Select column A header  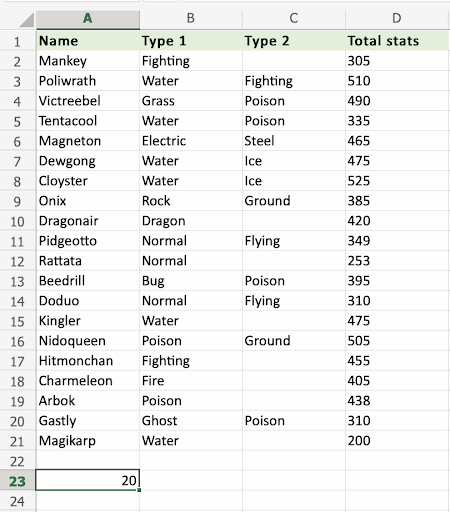(x=88, y=19)
